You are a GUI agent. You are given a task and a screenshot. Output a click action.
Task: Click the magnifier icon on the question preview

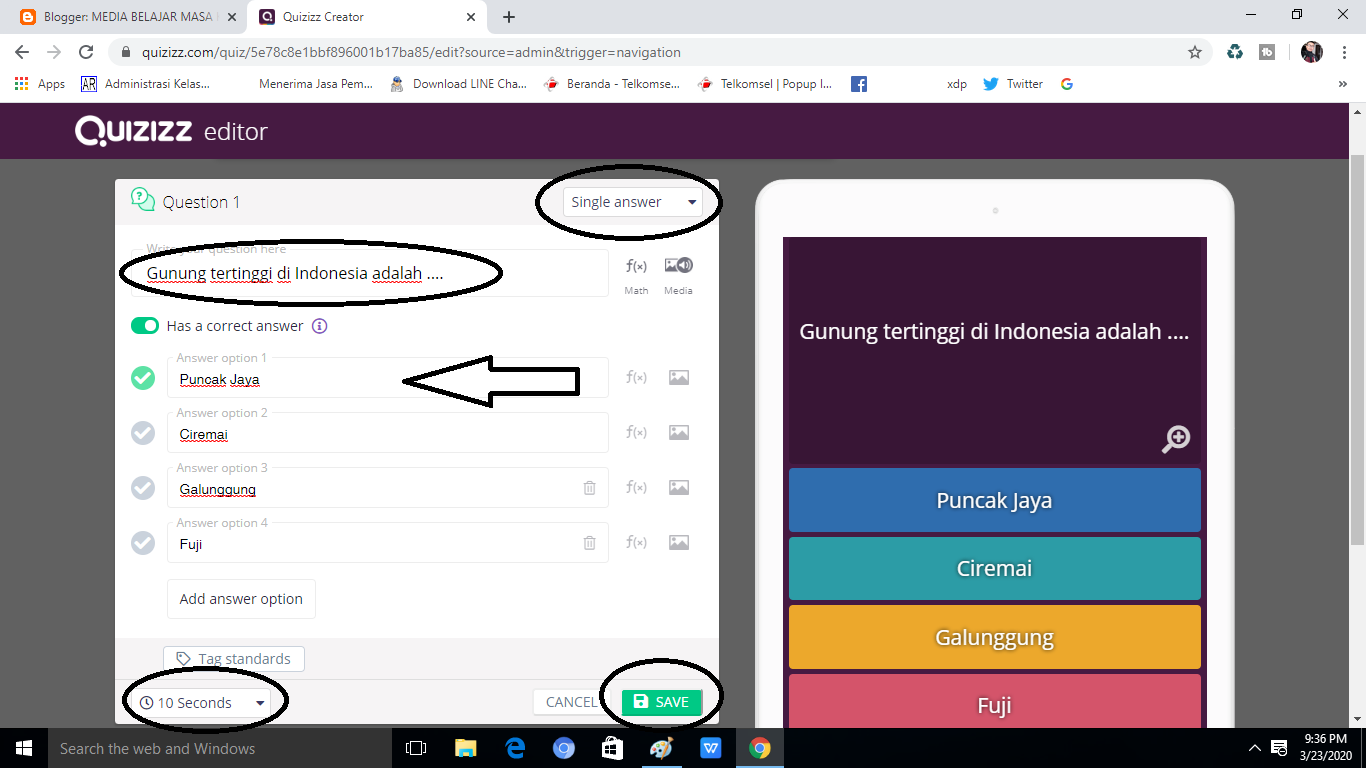tap(1176, 438)
